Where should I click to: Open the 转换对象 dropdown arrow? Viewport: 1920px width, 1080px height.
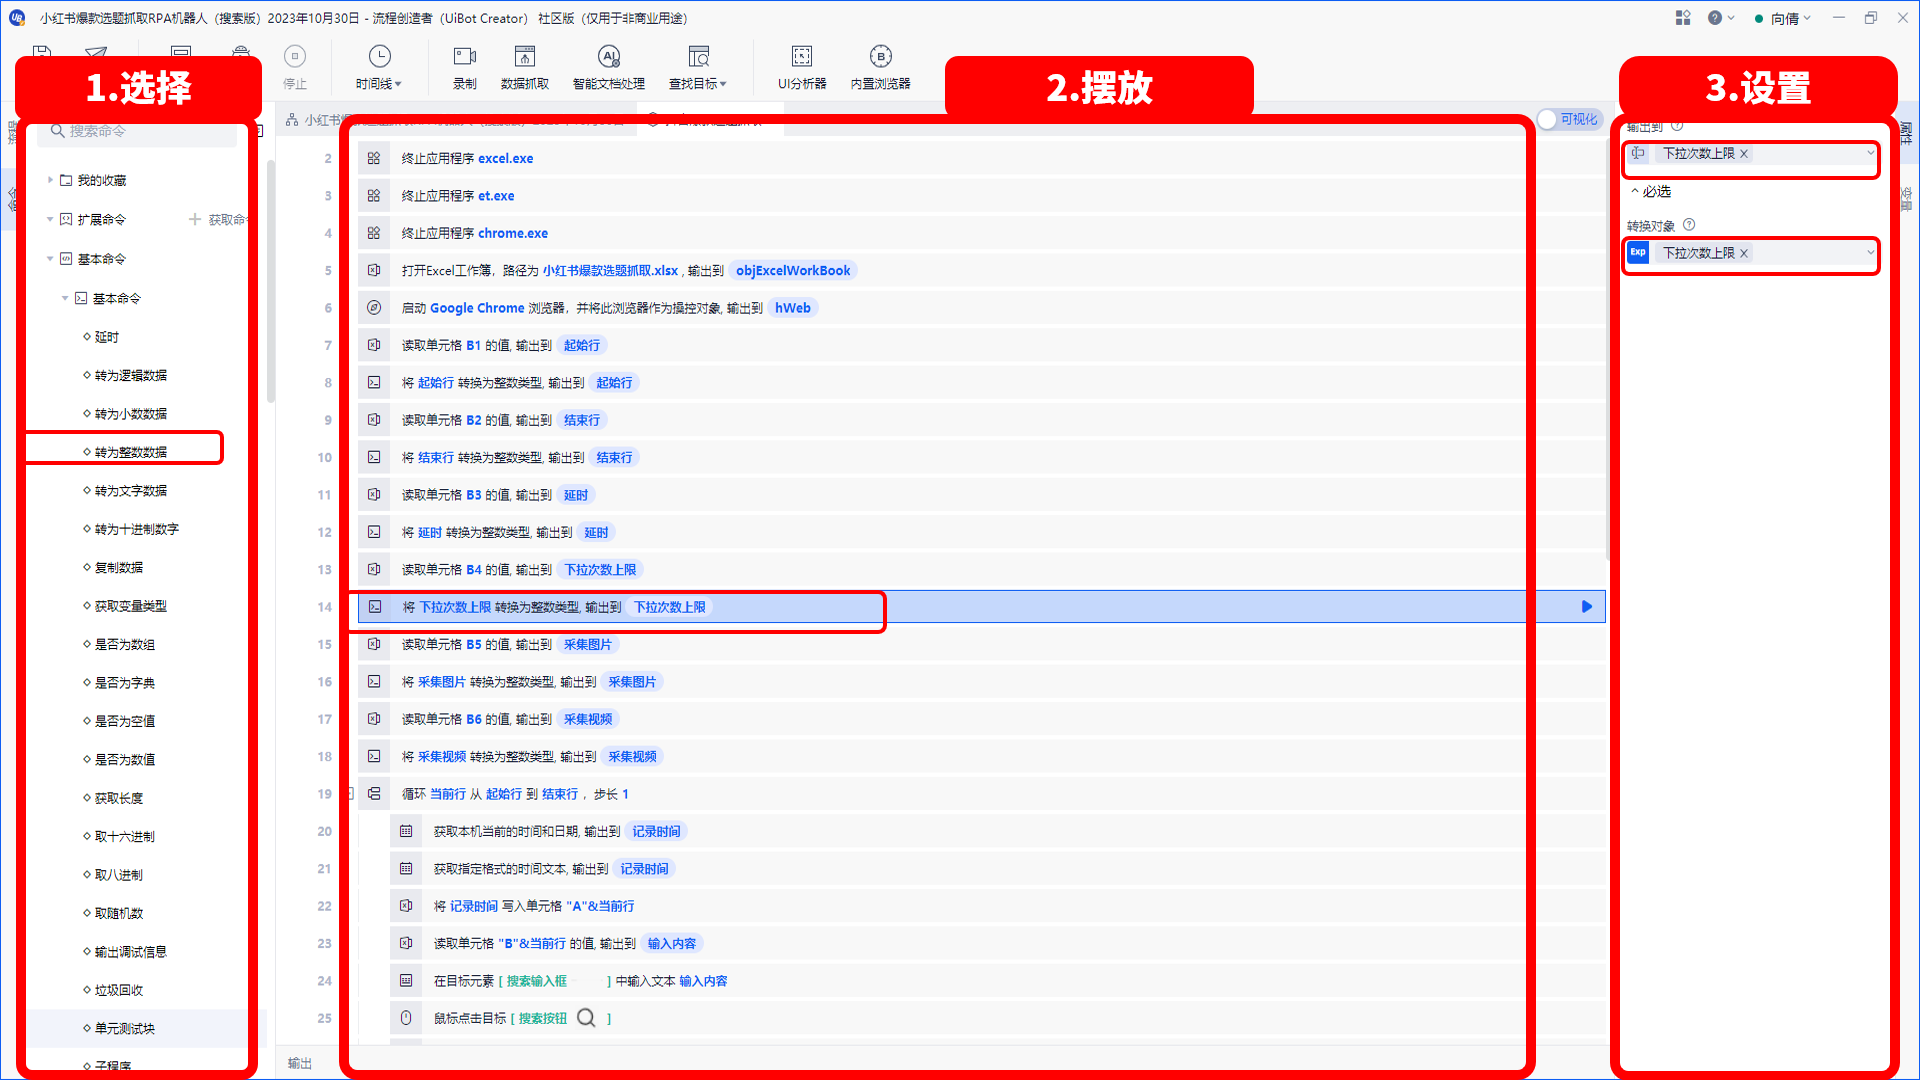pyautogui.click(x=1870, y=253)
